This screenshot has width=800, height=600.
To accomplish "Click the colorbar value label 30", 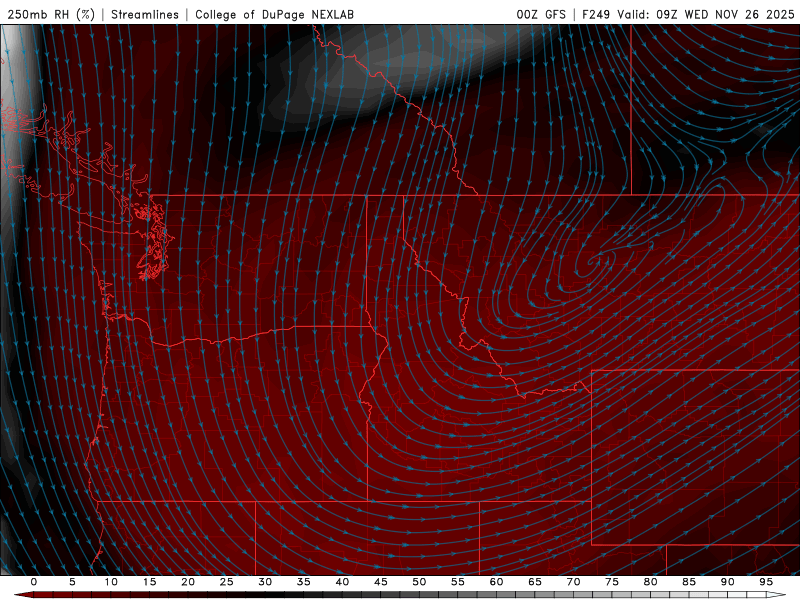I will pyautogui.click(x=265, y=582).
